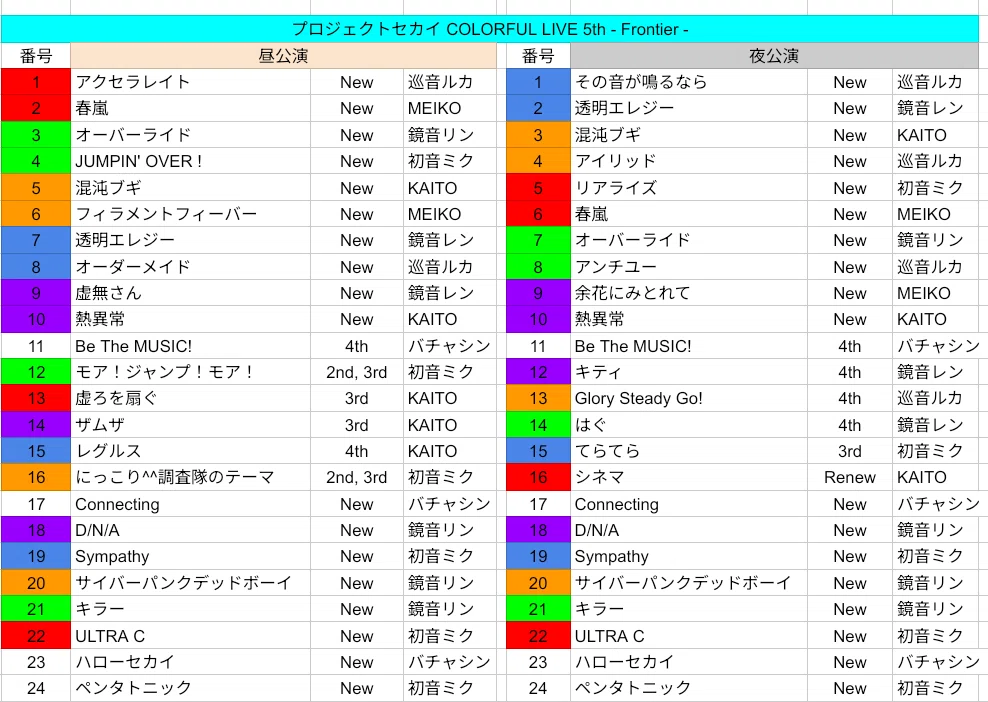Select the レグルス cell
988x702 pixels.
(x=190, y=451)
